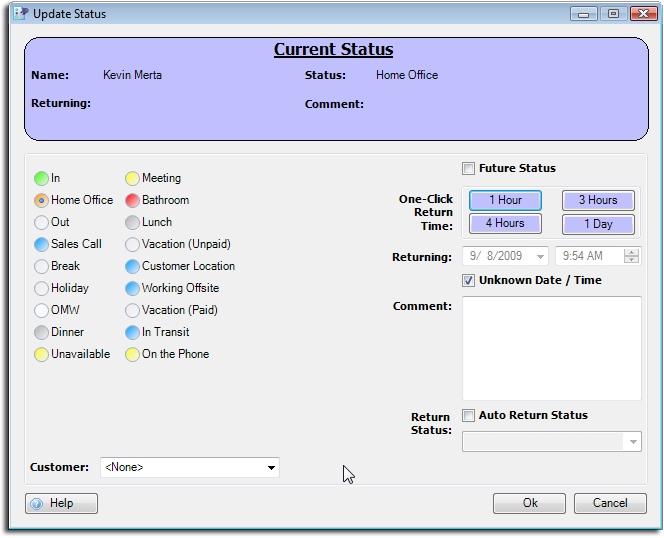Select the blue In Transit status icon
Image resolution: width=664 pixels, height=538 pixels.
tap(132, 333)
